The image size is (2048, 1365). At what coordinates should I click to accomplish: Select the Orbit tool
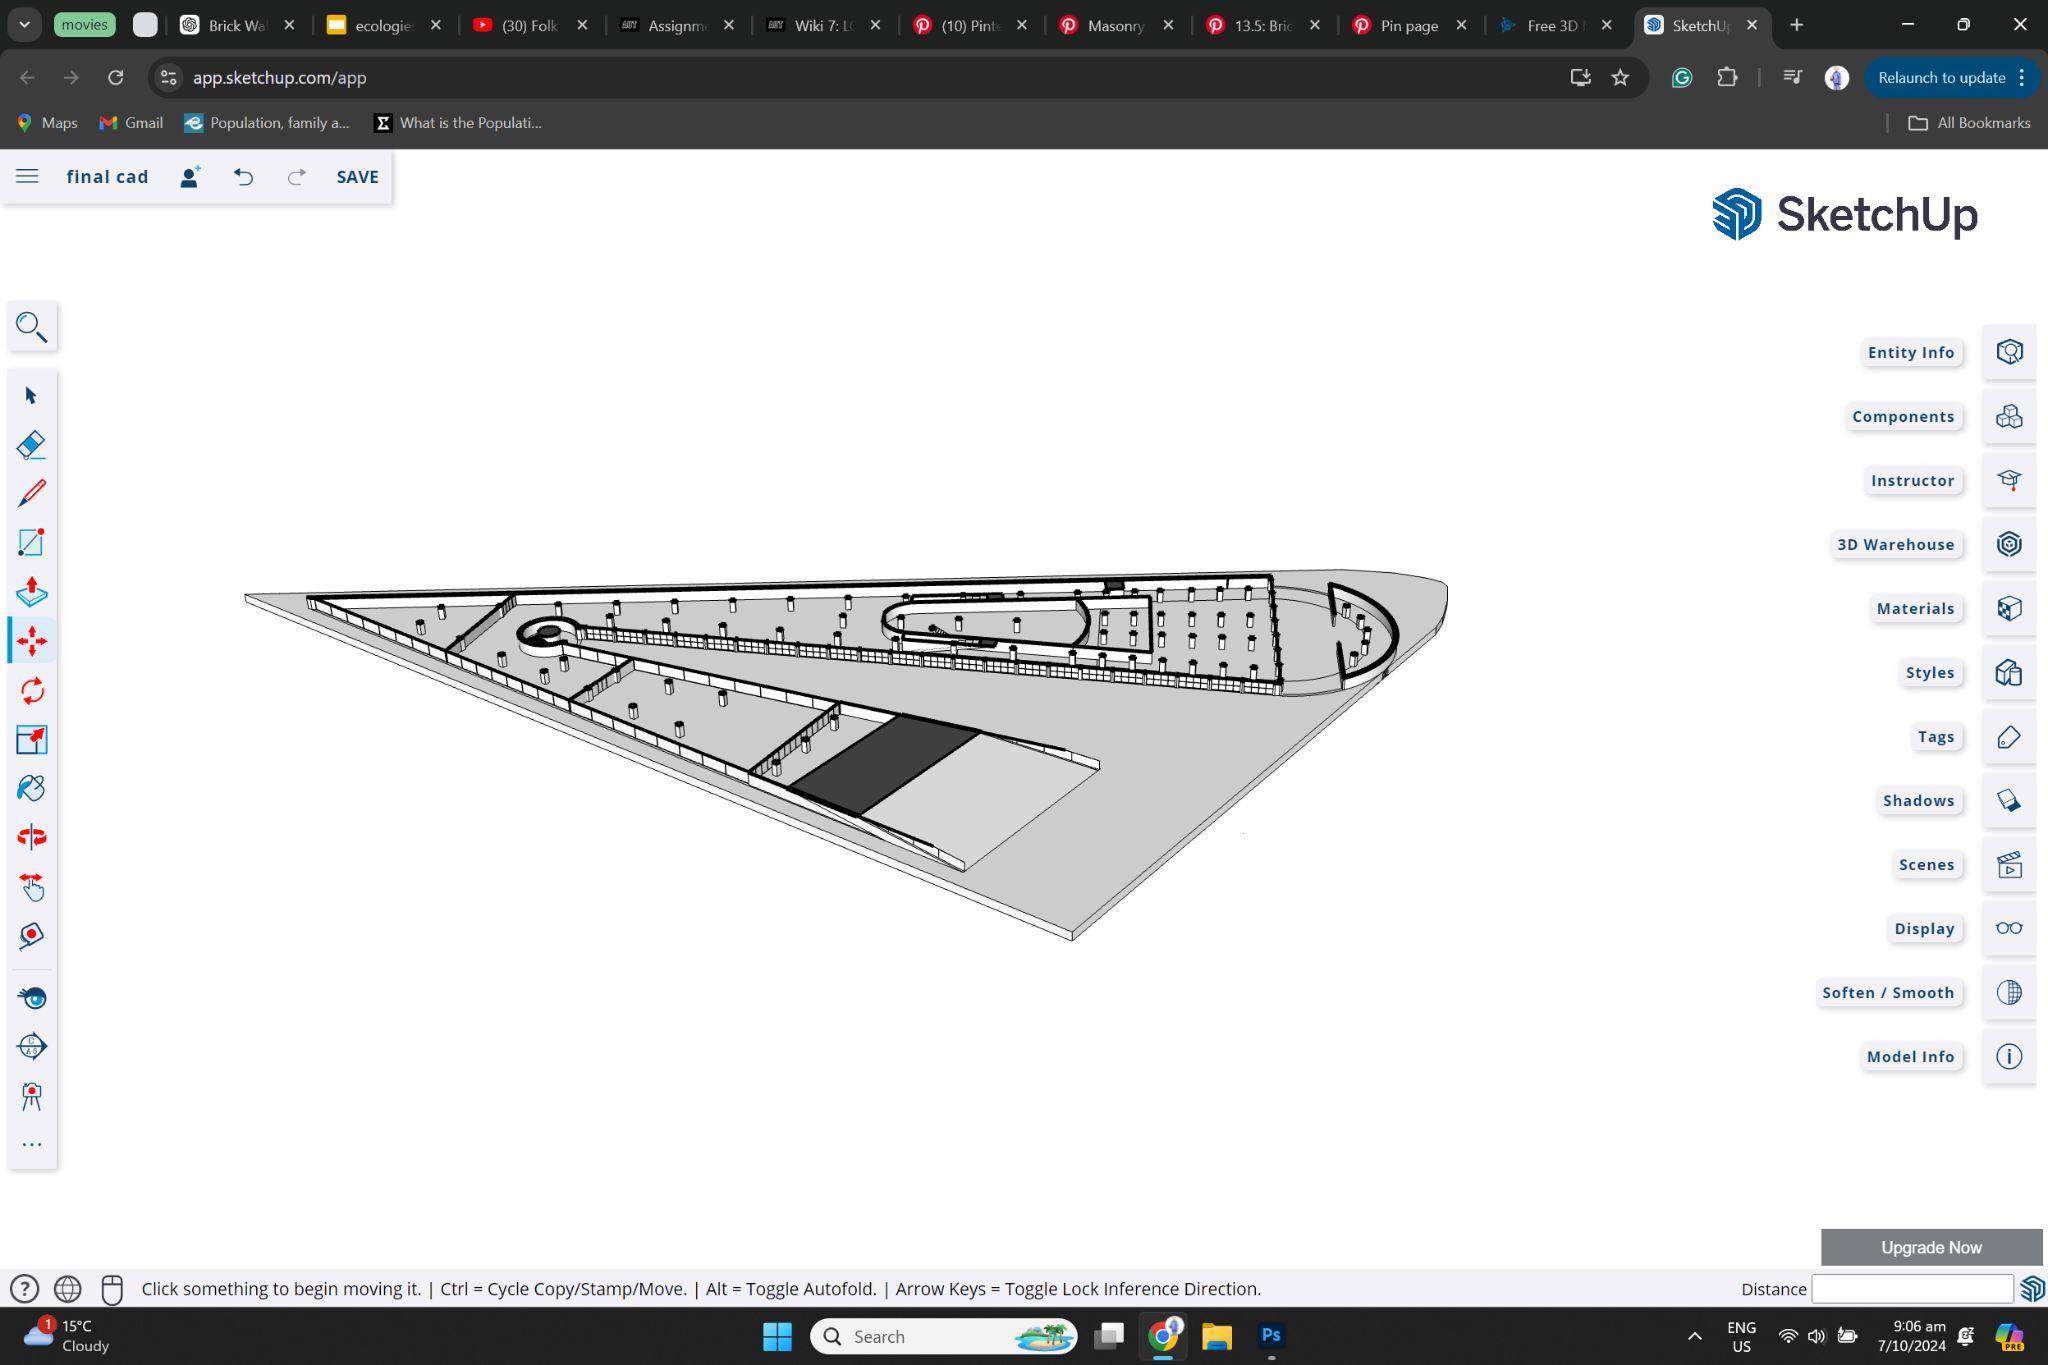point(31,837)
